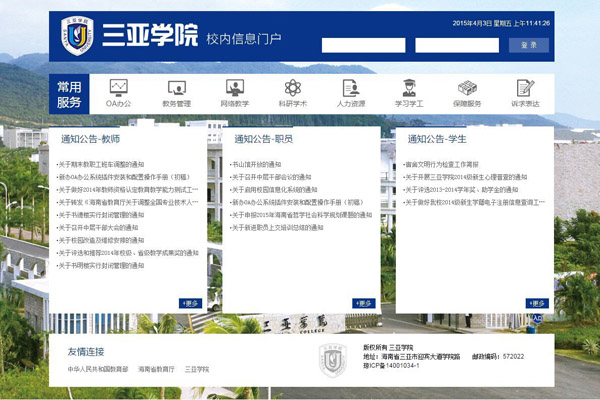Image resolution: width=600 pixels, height=400 pixels.
Task: Open the OA办公 service icon
Action: (x=118, y=90)
